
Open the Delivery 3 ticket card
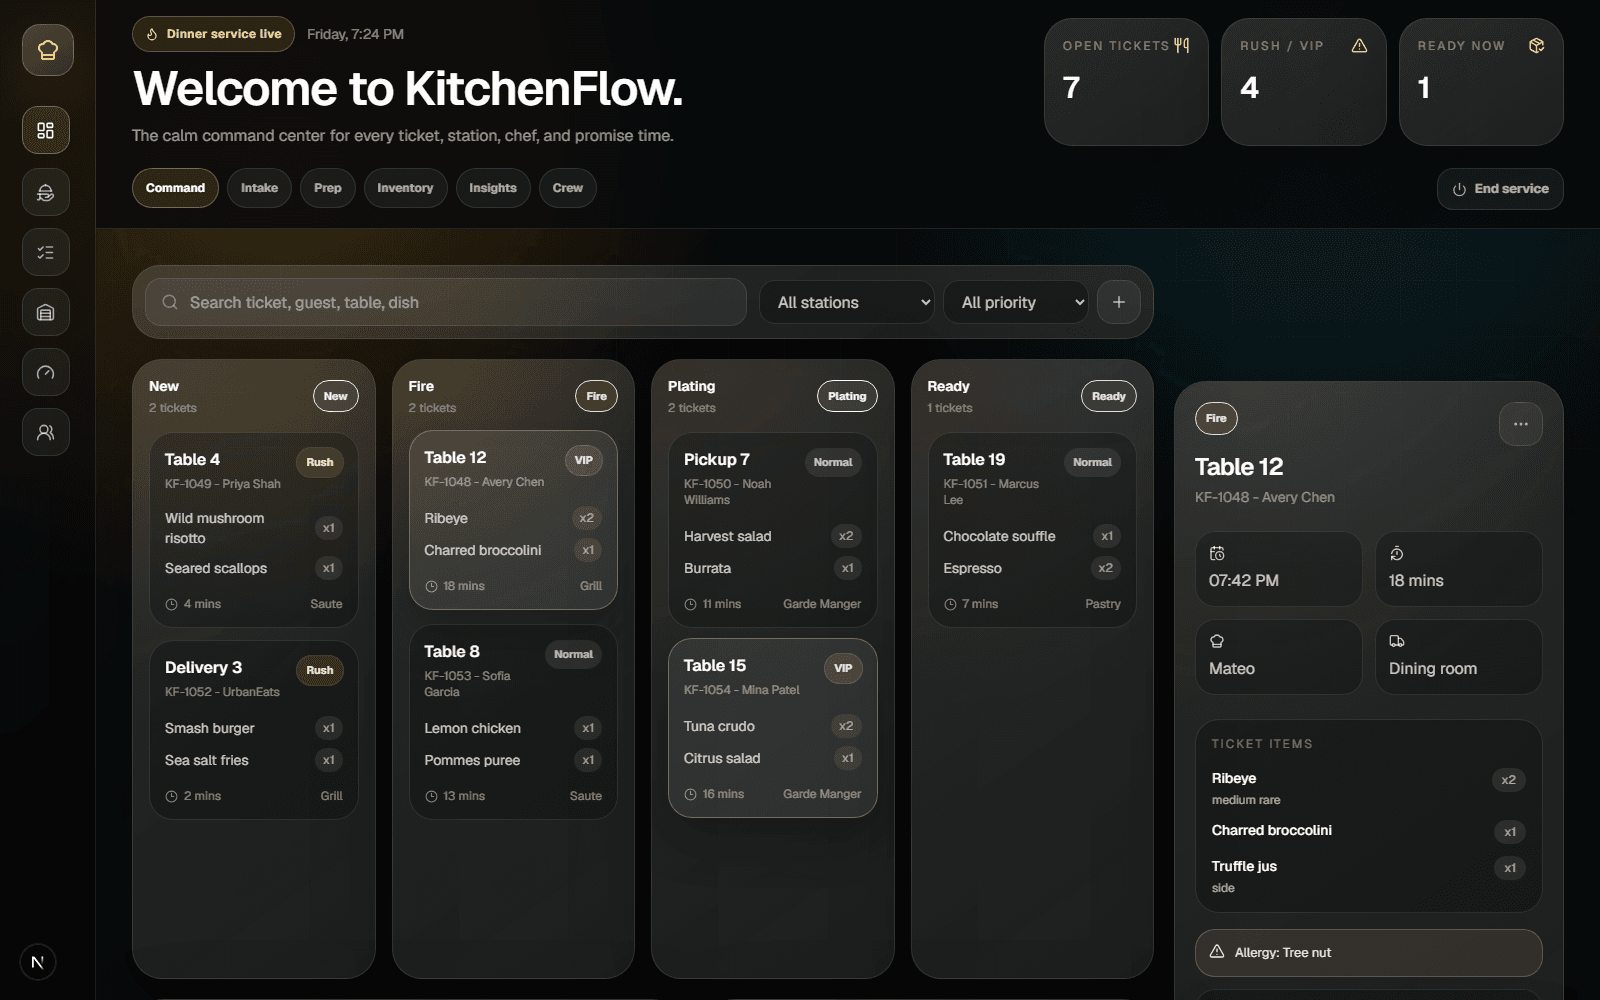tap(254, 730)
